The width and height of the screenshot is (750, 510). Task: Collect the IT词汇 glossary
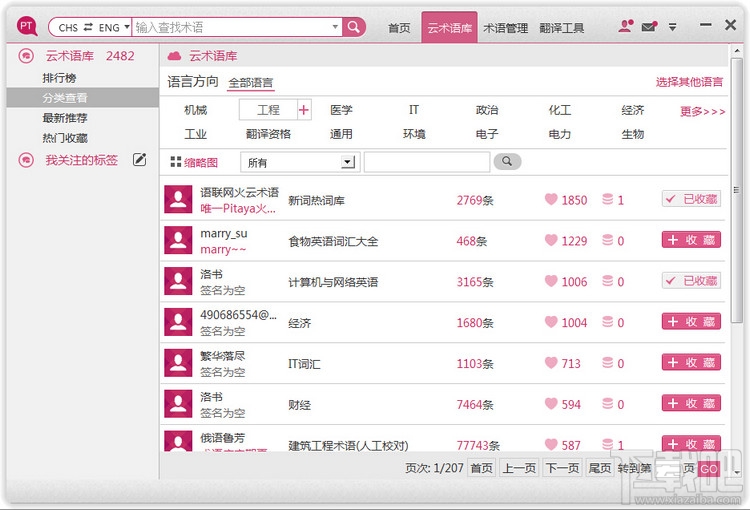(x=691, y=363)
